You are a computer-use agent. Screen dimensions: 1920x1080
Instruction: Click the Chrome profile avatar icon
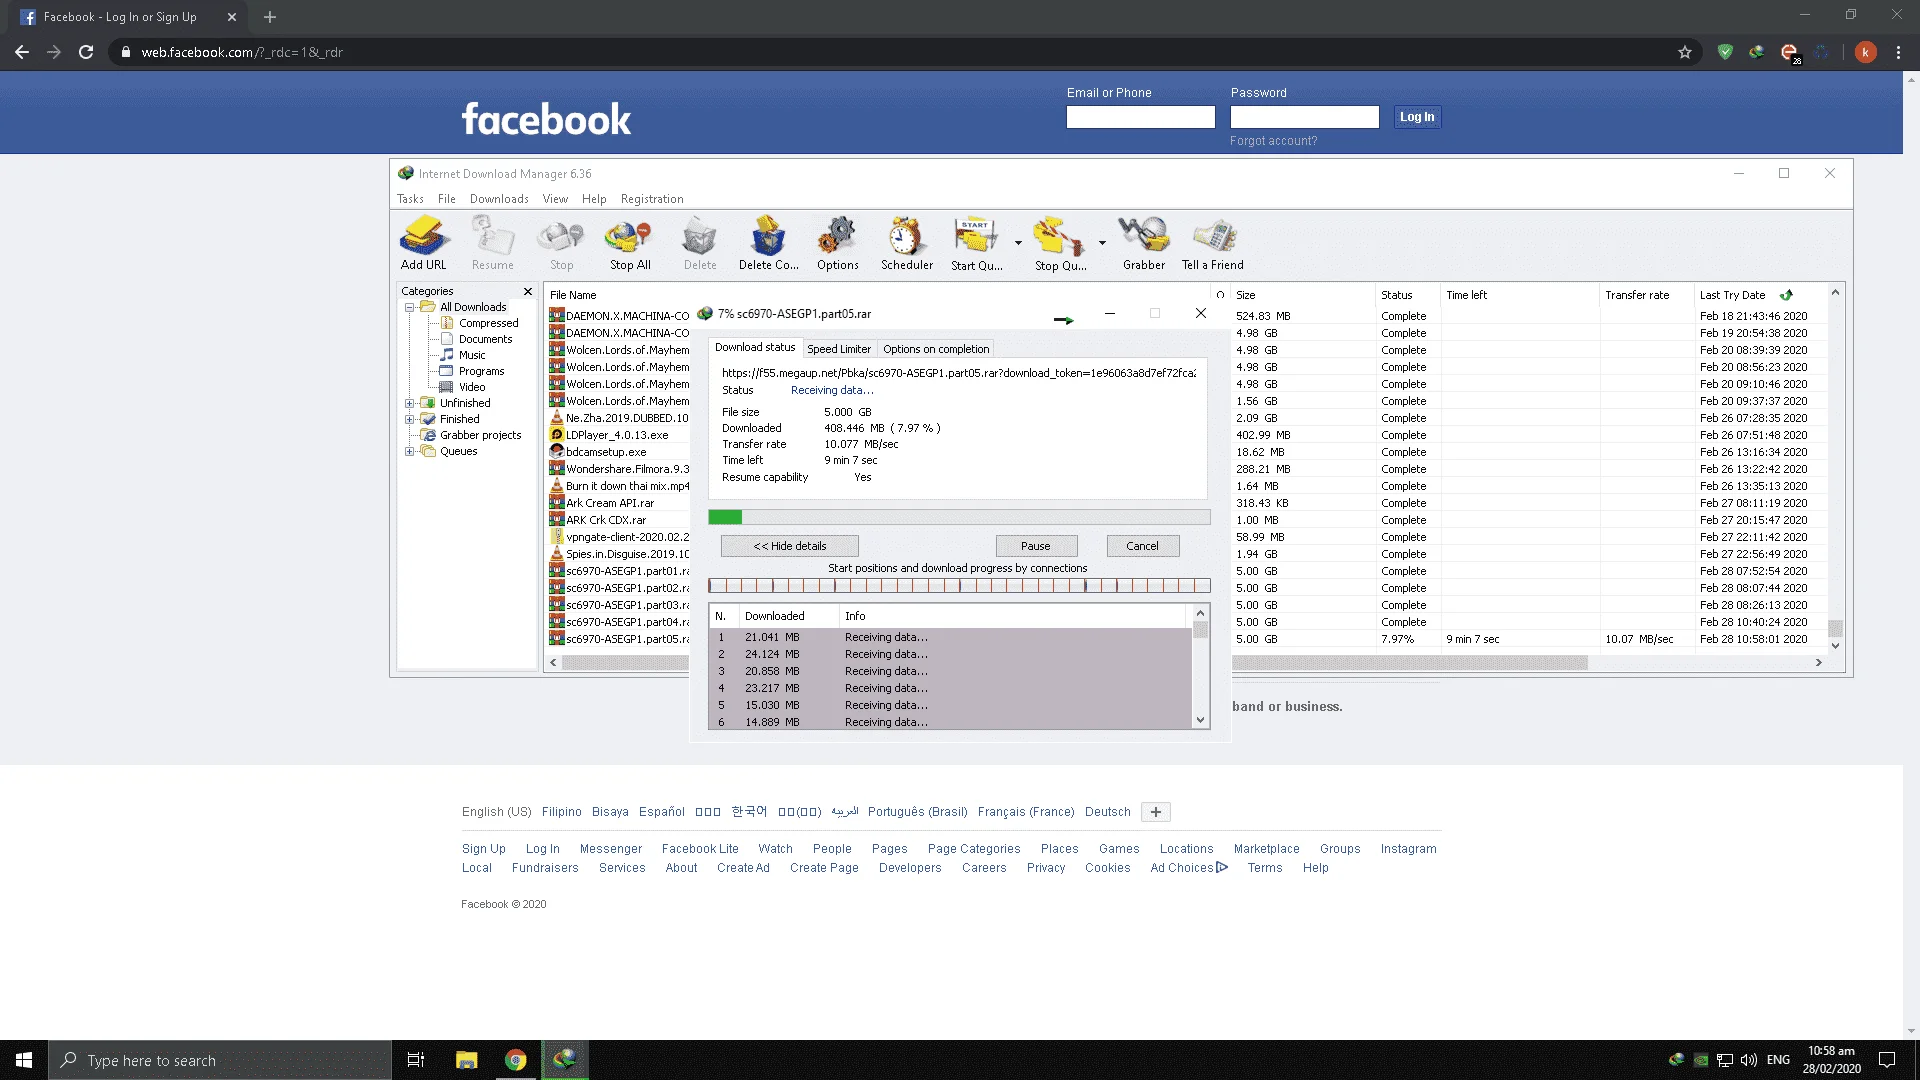point(1865,52)
